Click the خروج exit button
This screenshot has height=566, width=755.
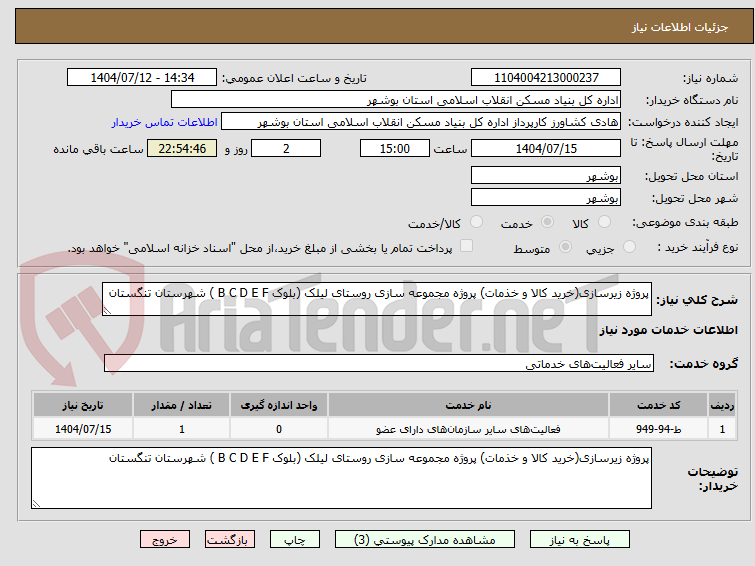pyautogui.click(x=165, y=540)
